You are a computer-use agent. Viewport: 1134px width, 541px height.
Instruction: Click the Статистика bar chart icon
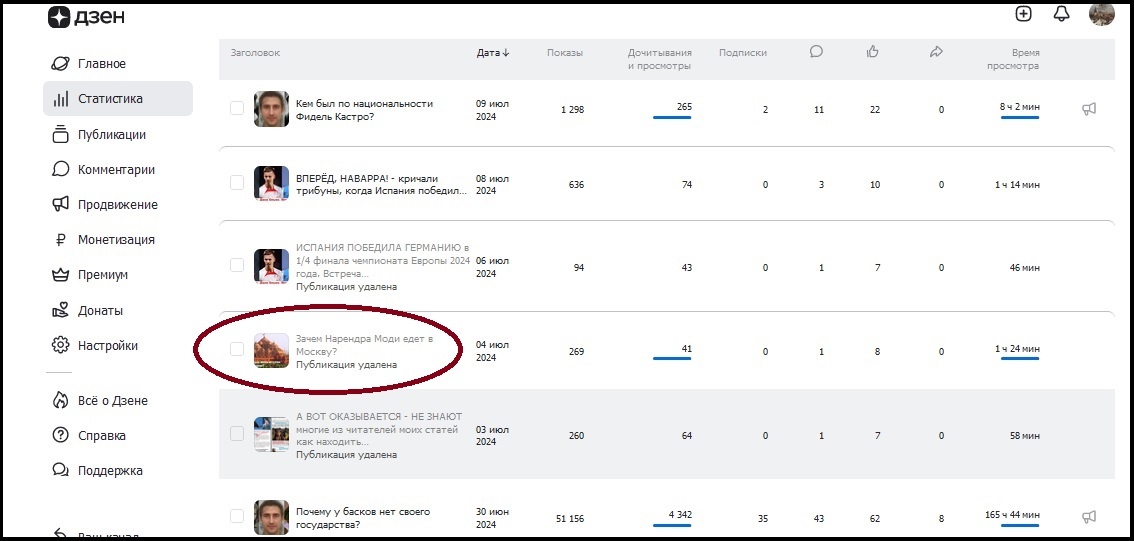pos(61,98)
